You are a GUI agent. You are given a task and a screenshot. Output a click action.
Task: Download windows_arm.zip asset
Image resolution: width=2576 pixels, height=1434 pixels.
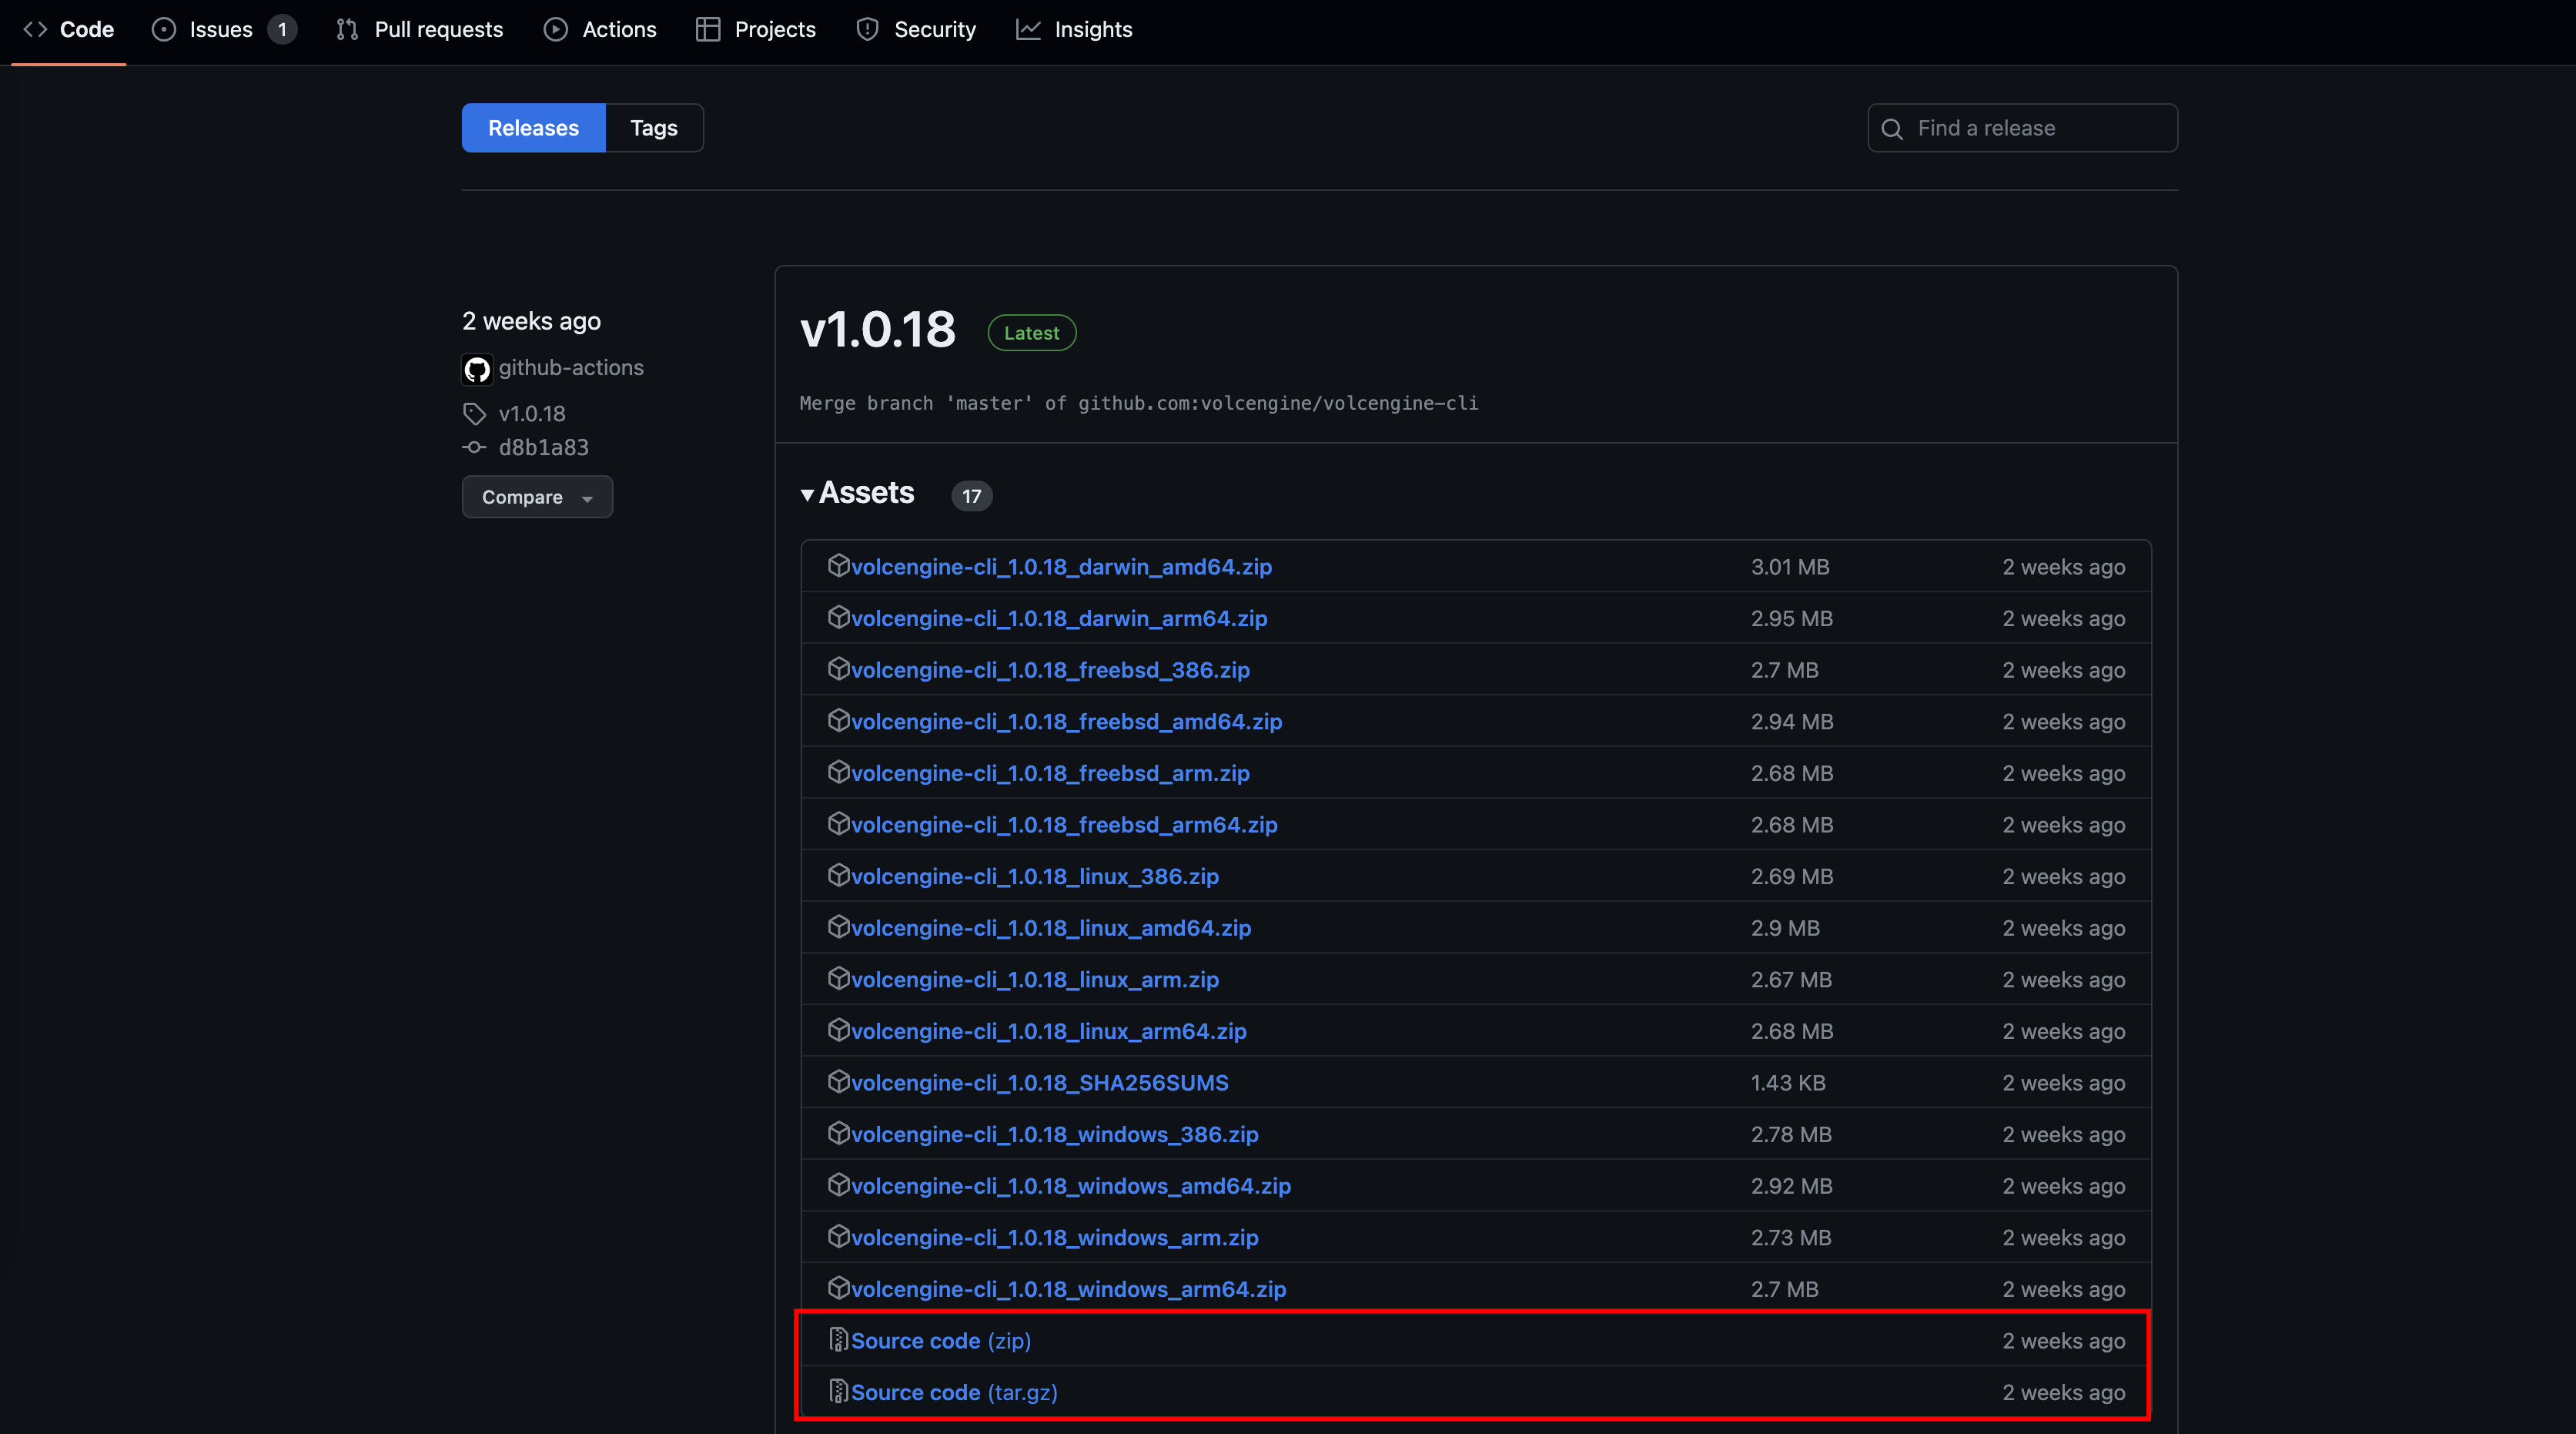(1055, 1238)
